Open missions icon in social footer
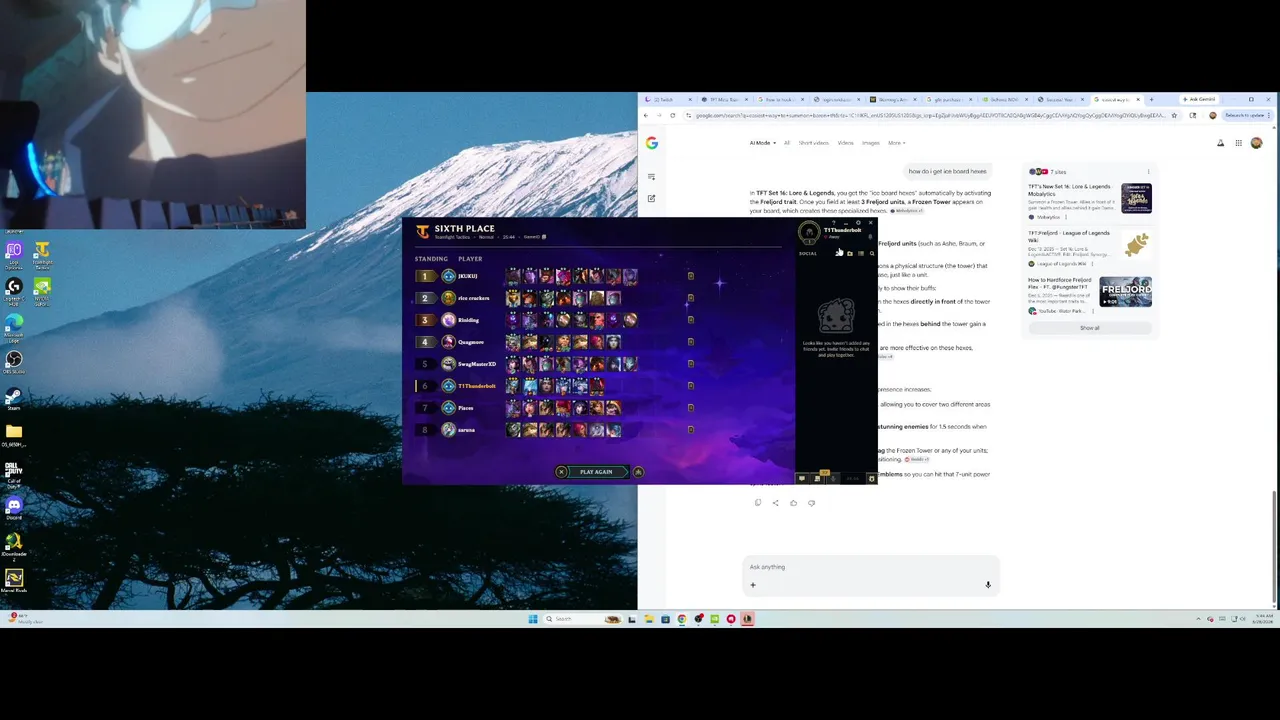Screen dimensions: 1280x720 pos(817,478)
